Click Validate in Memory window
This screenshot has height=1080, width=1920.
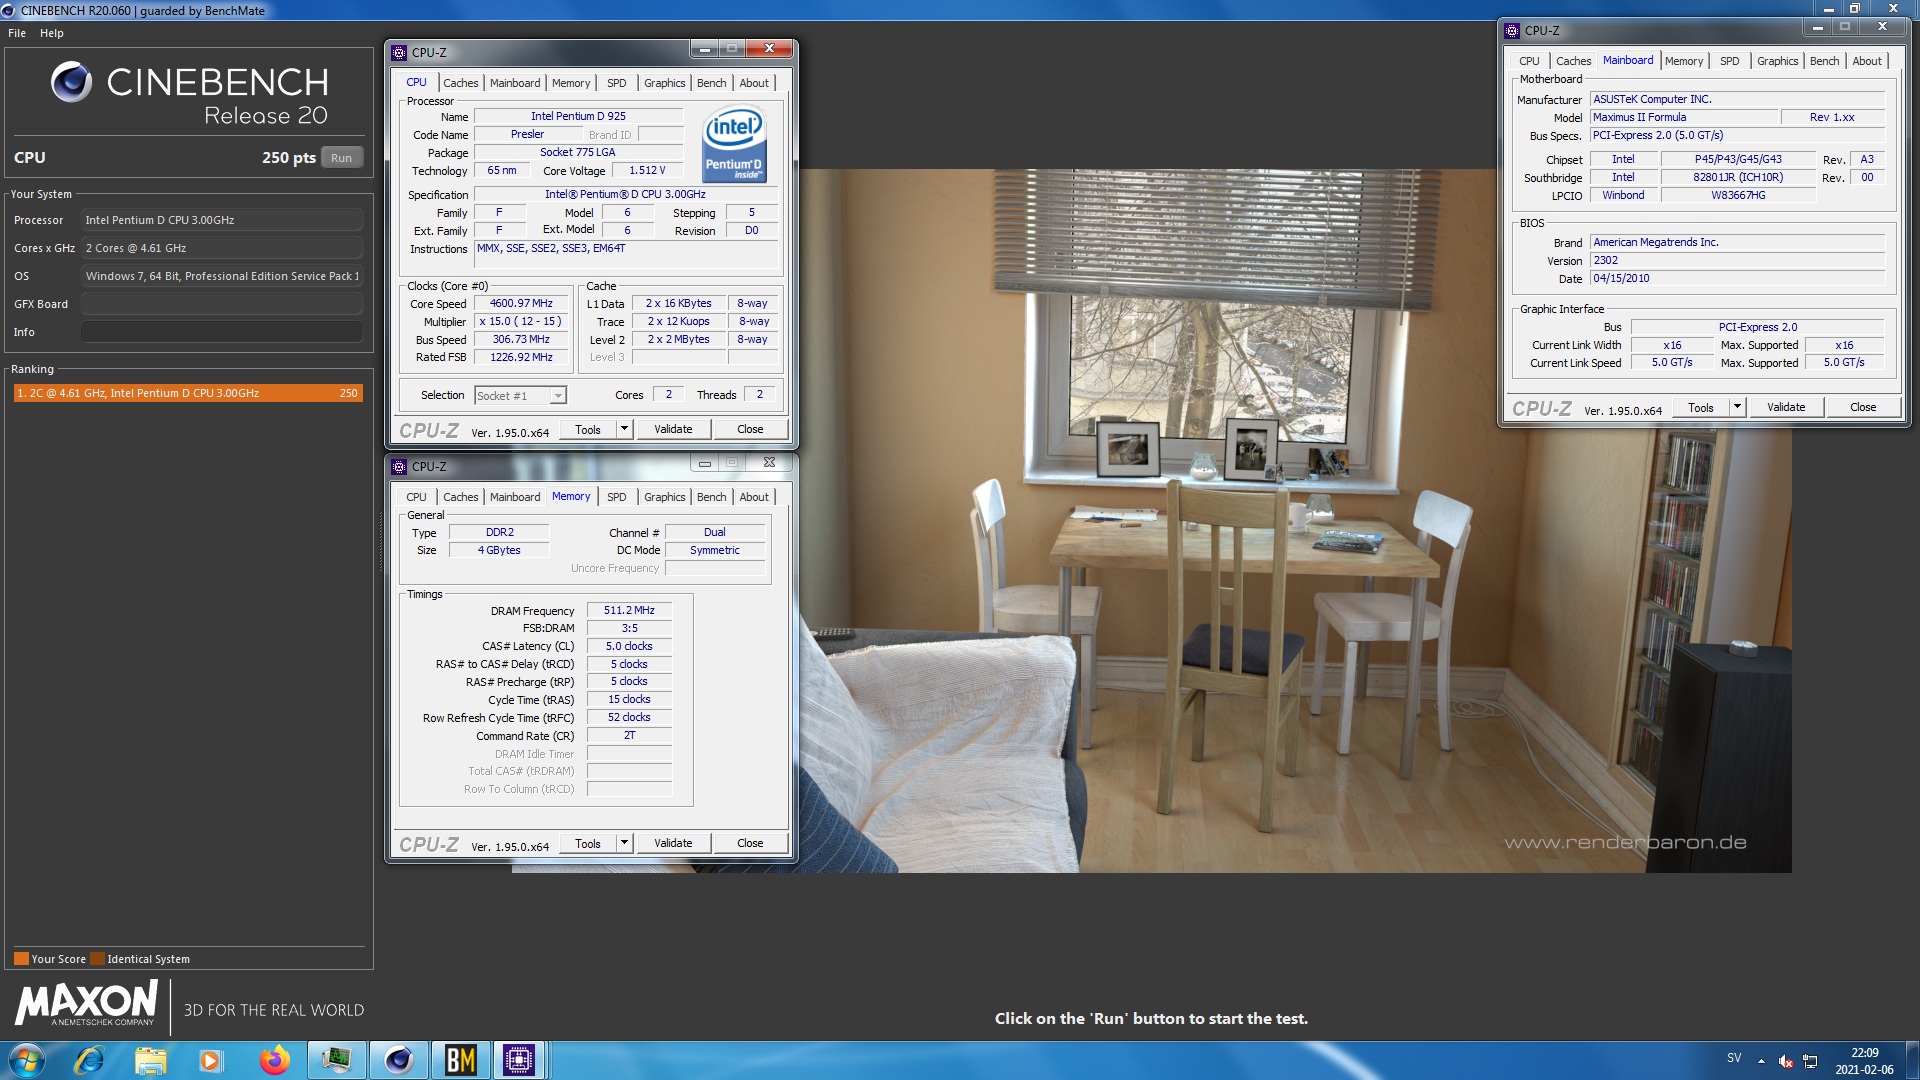[x=673, y=843]
